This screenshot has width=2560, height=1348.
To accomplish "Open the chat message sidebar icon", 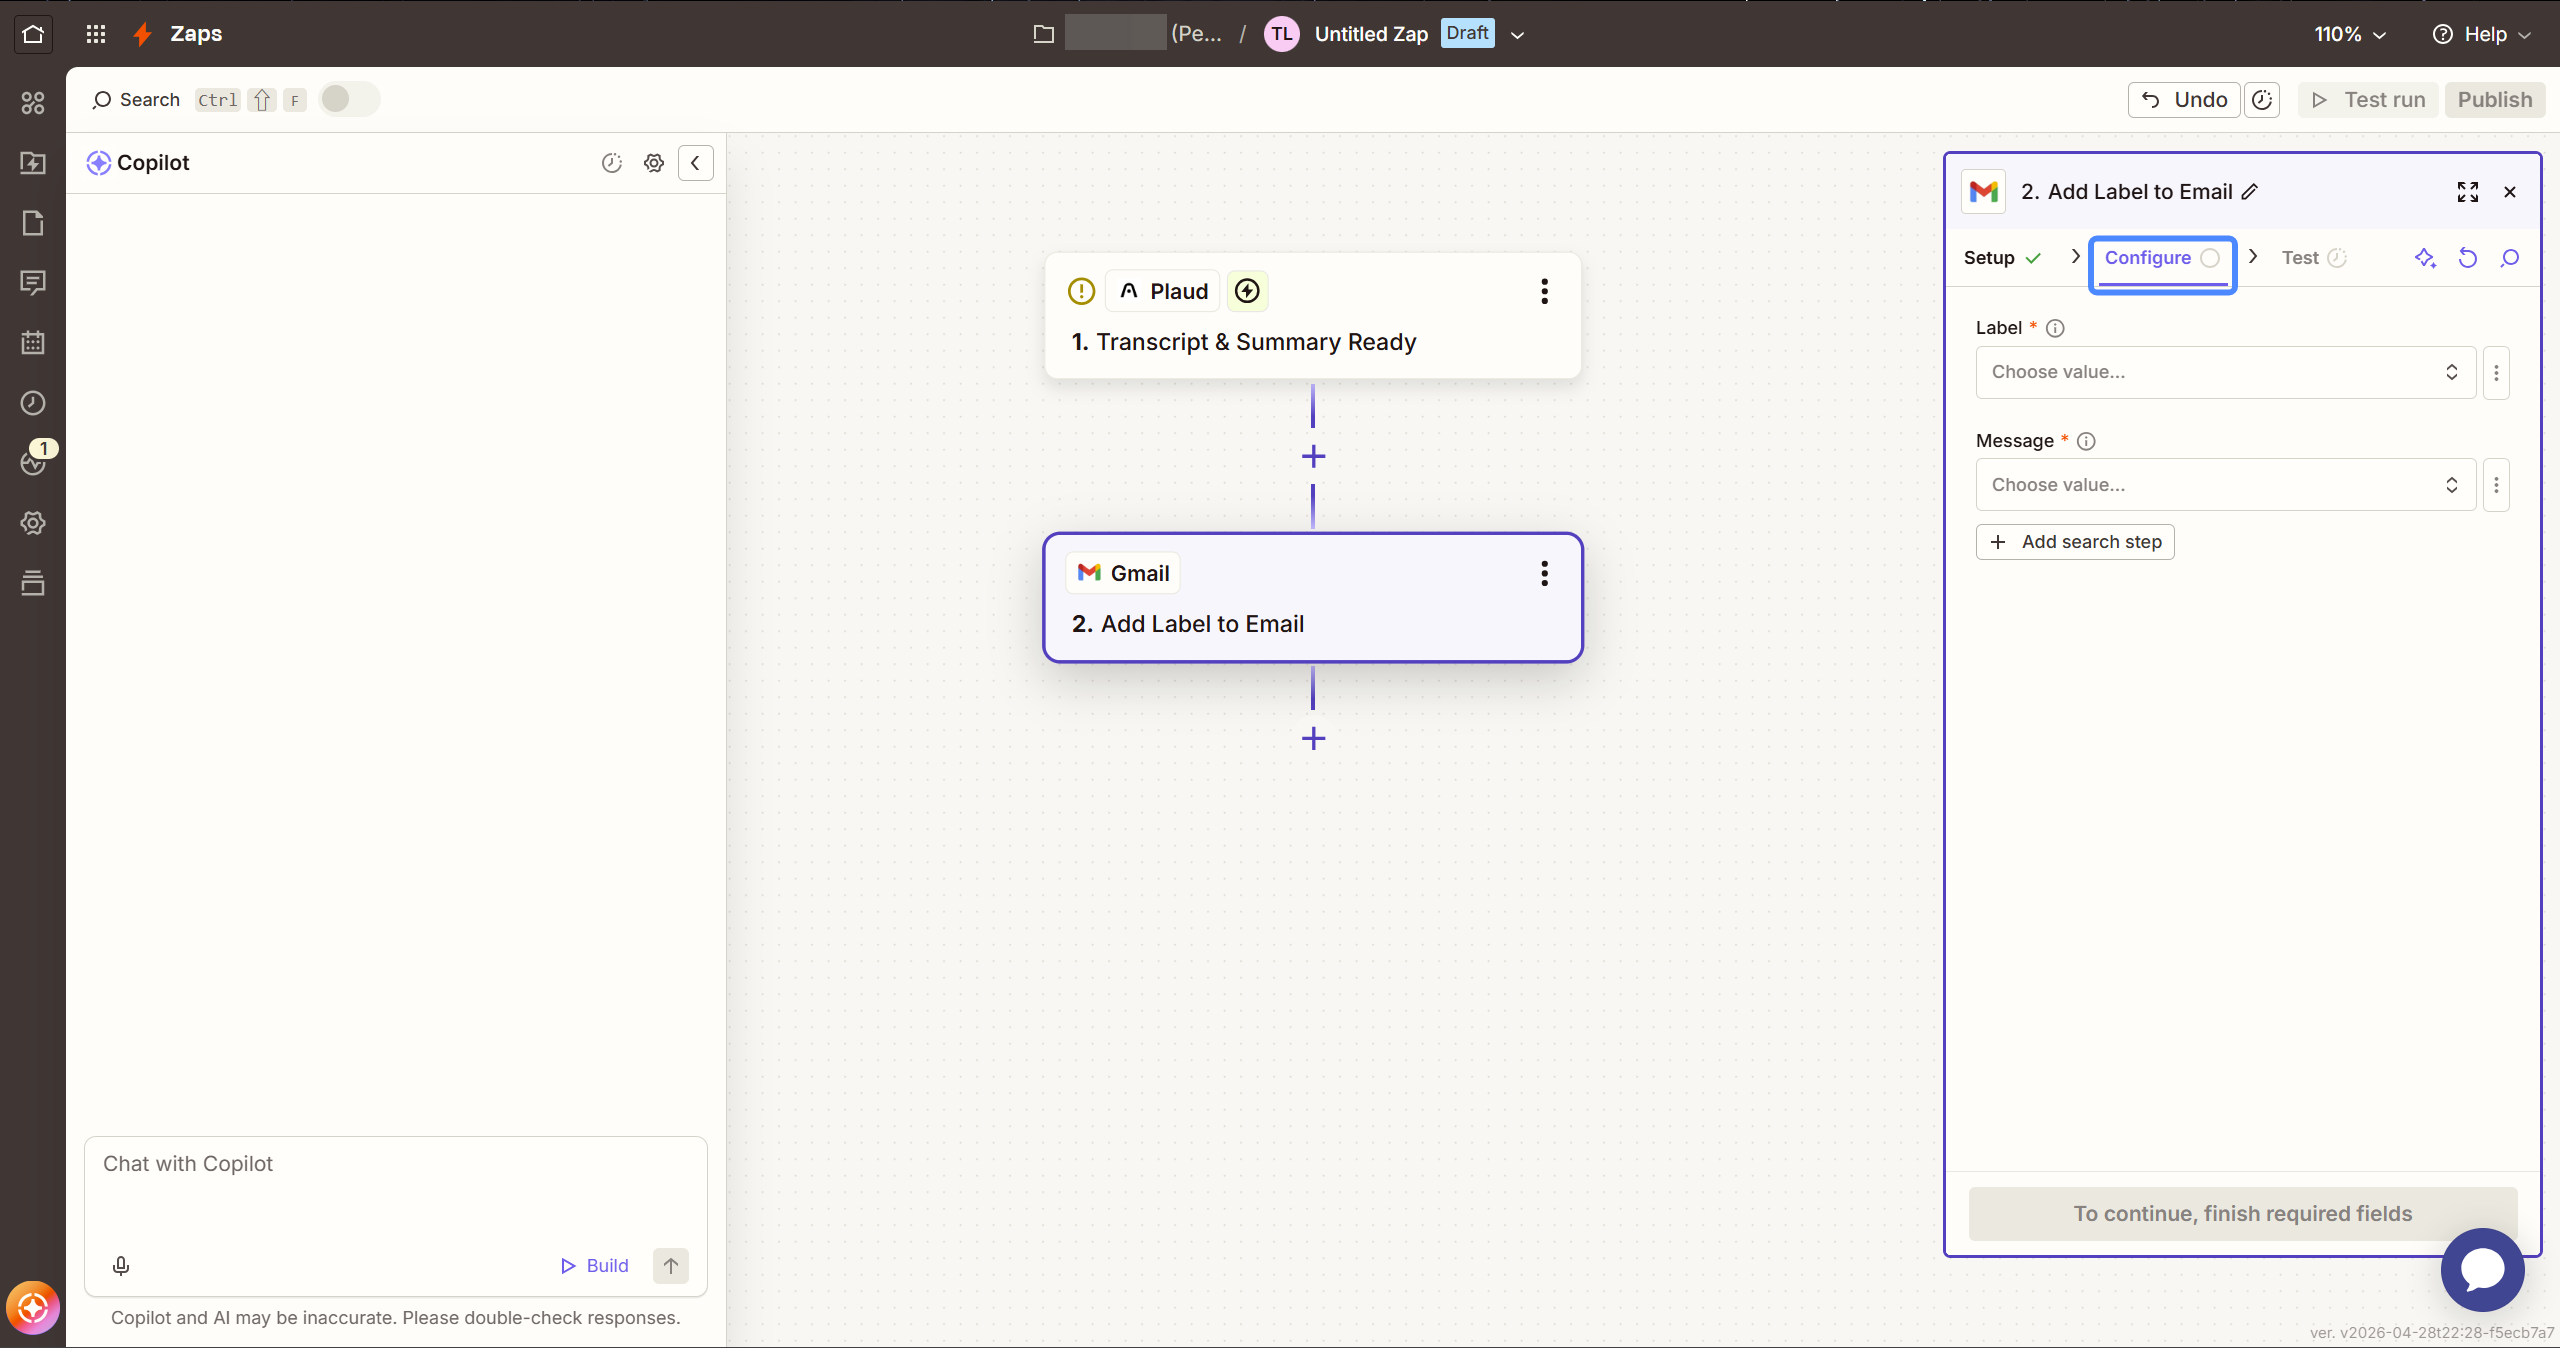I will (x=33, y=283).
